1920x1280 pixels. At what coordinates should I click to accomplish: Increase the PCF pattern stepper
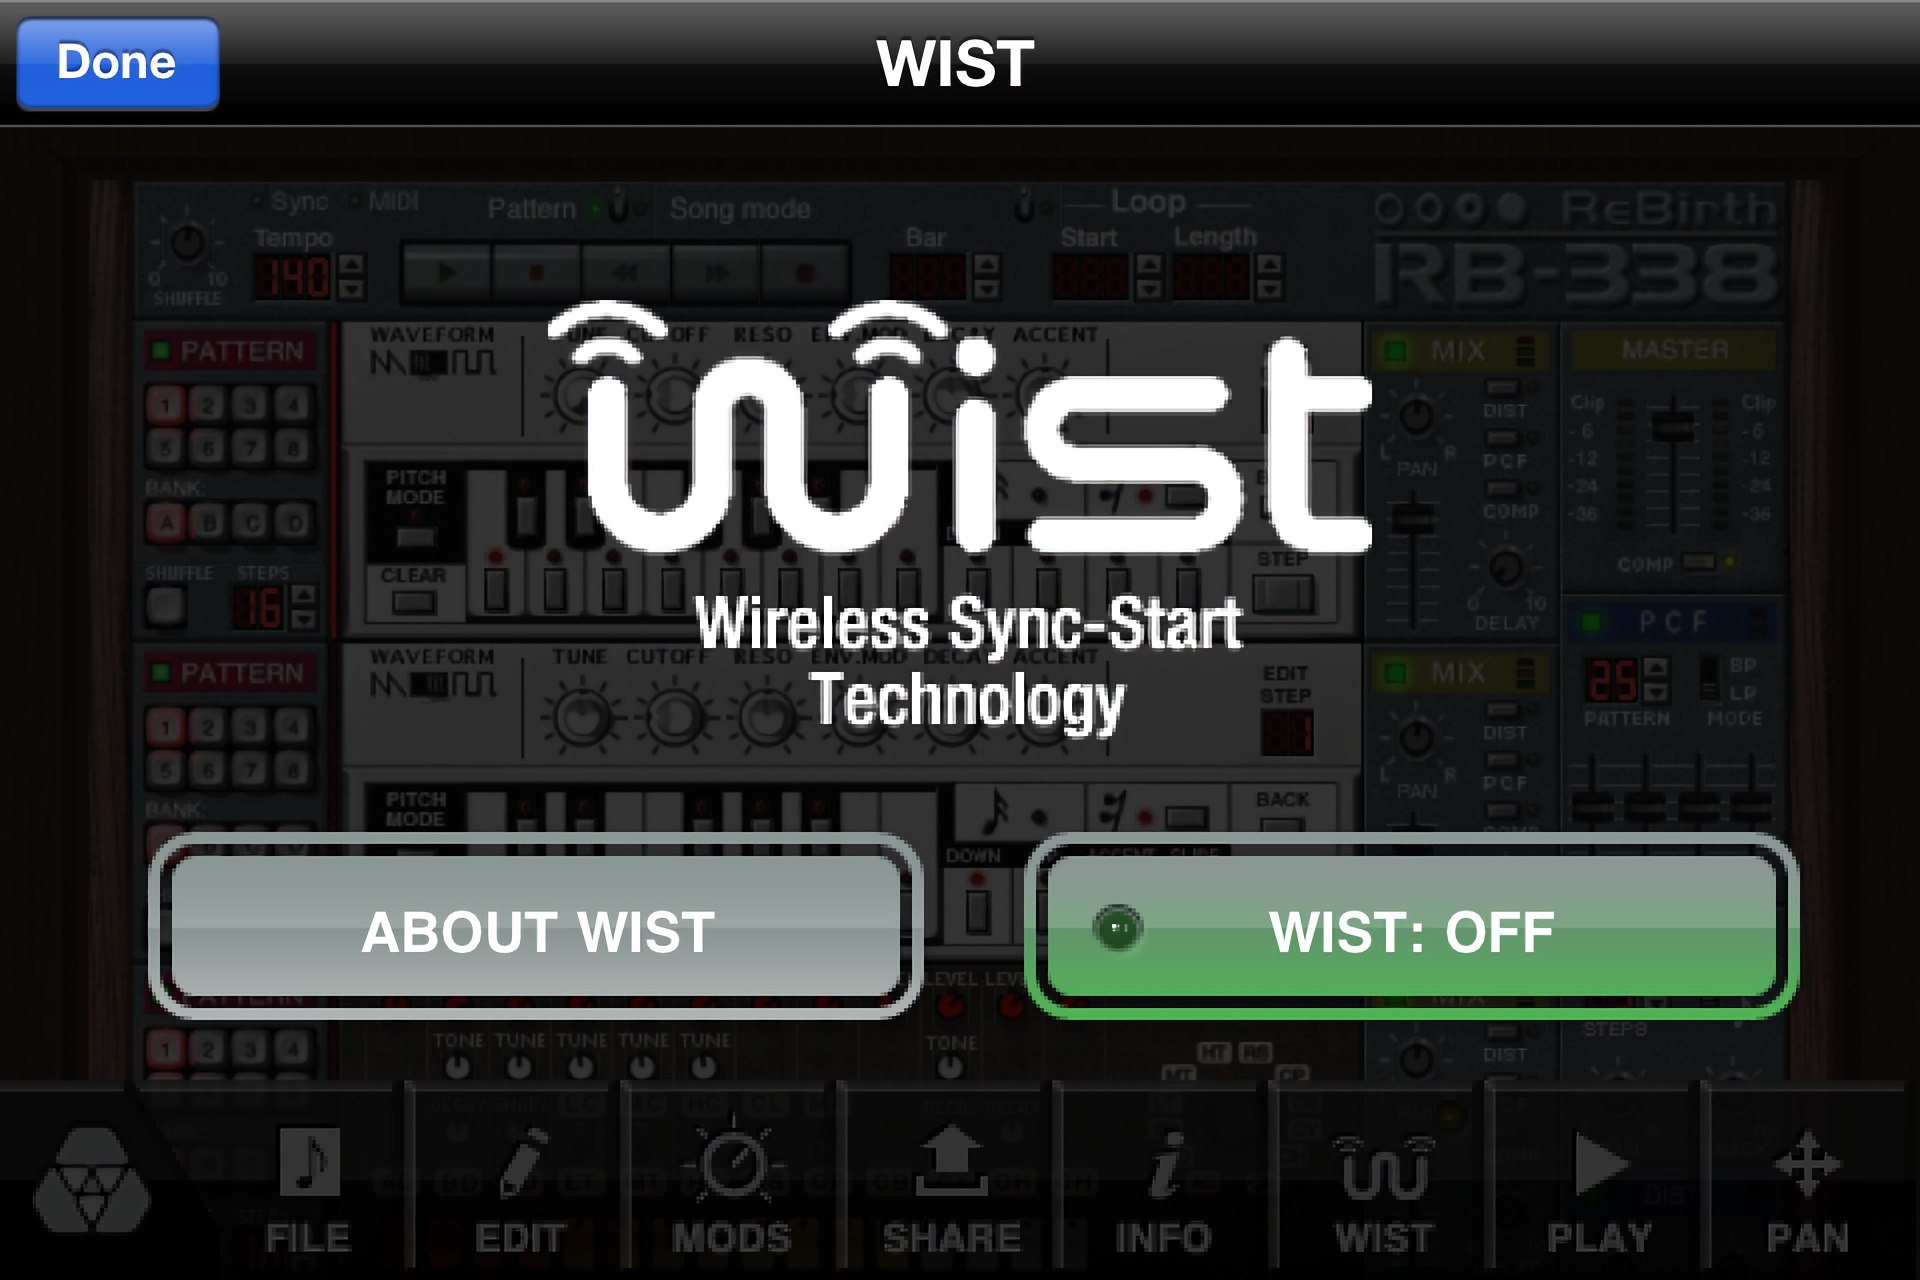(1656, 668)
